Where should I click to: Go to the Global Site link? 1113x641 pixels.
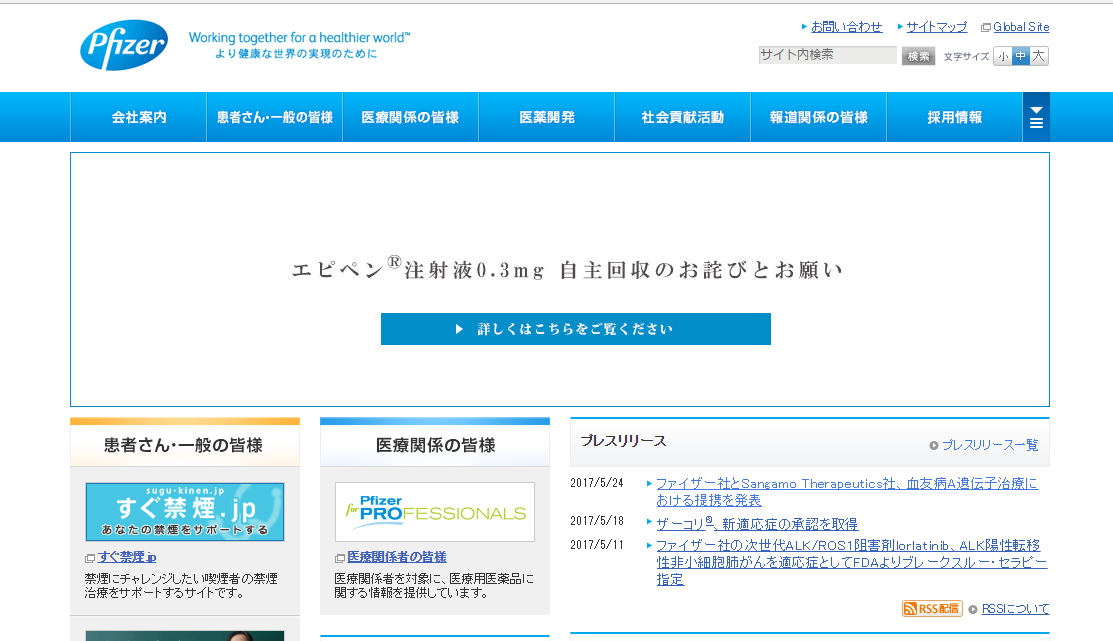1021,27
